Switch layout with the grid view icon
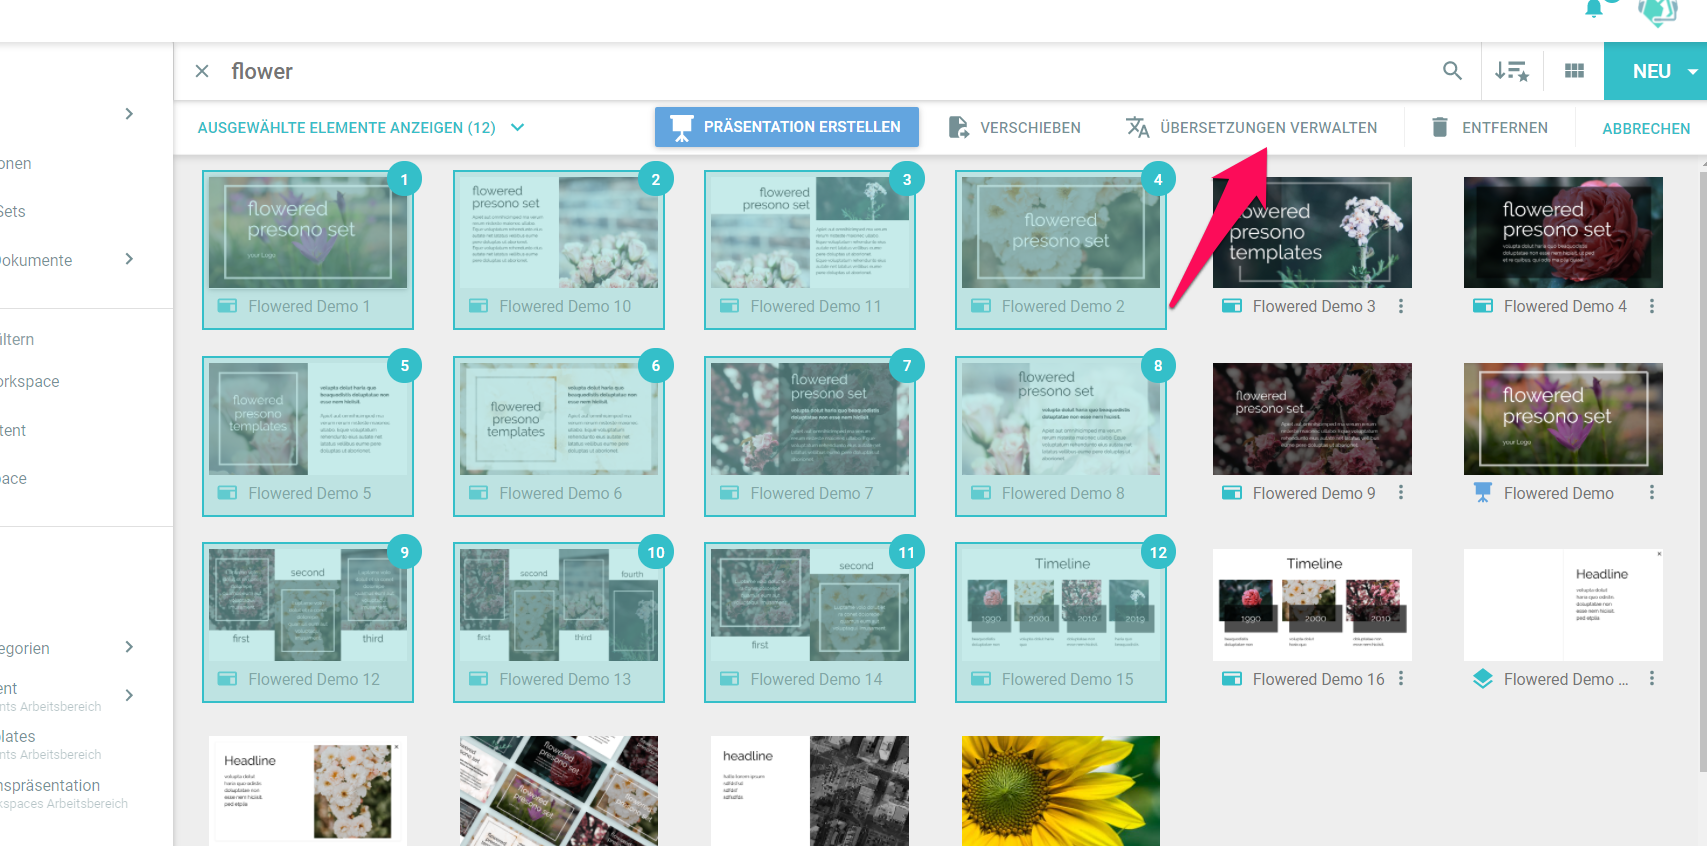The width and height of the screenshot is (1707, 846). tap(1574, 71)
